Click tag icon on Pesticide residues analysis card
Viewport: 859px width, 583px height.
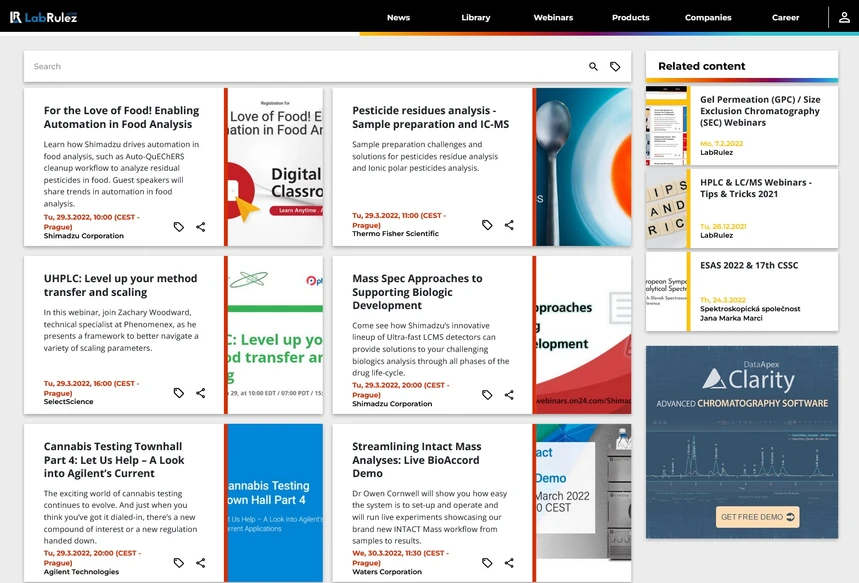pos(487,225)
